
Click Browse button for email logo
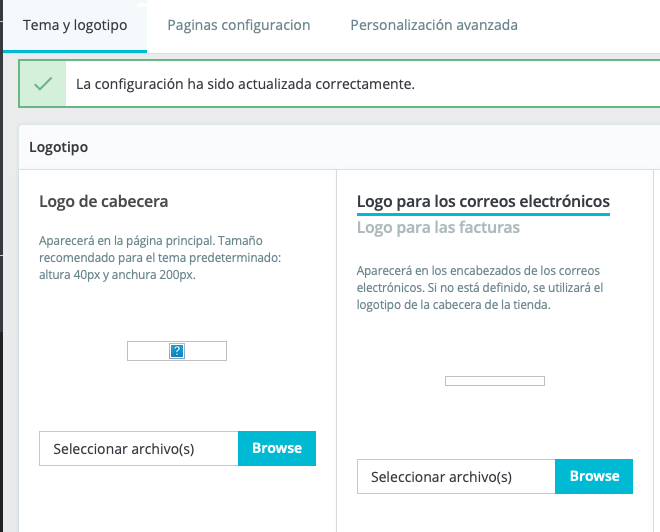coord(594,476)
